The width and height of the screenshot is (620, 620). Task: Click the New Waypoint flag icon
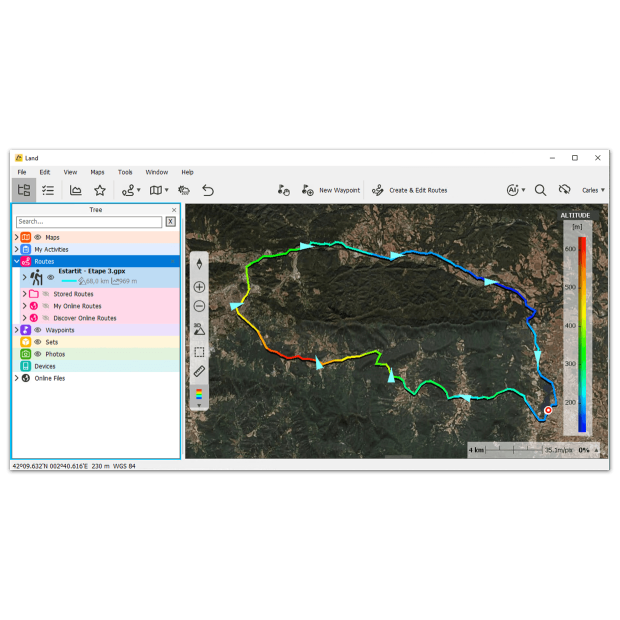[x=308, y=190]
